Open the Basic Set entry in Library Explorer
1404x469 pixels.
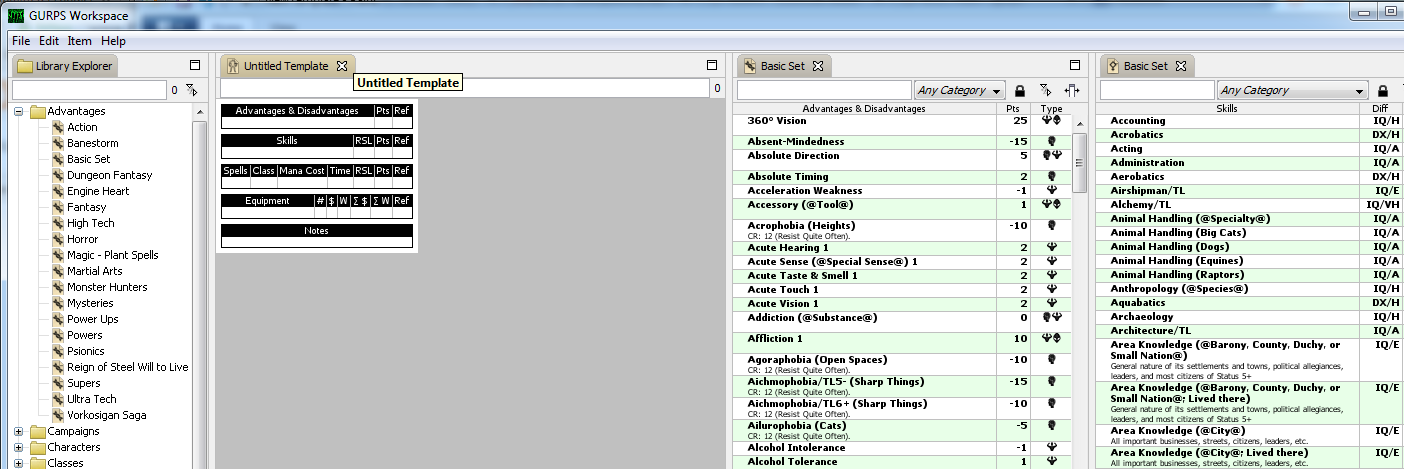pyautogui.click(x=88, y=159)
